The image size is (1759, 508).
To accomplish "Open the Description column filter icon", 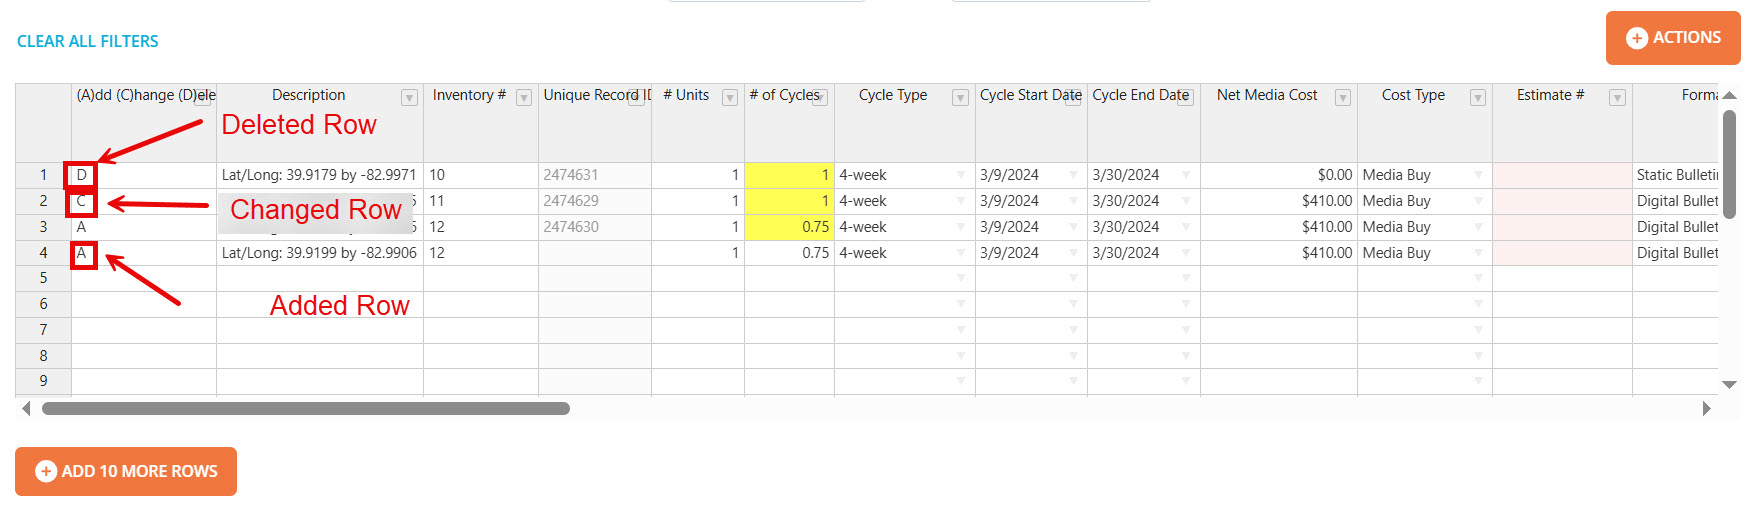I will (x=409, y=98).
